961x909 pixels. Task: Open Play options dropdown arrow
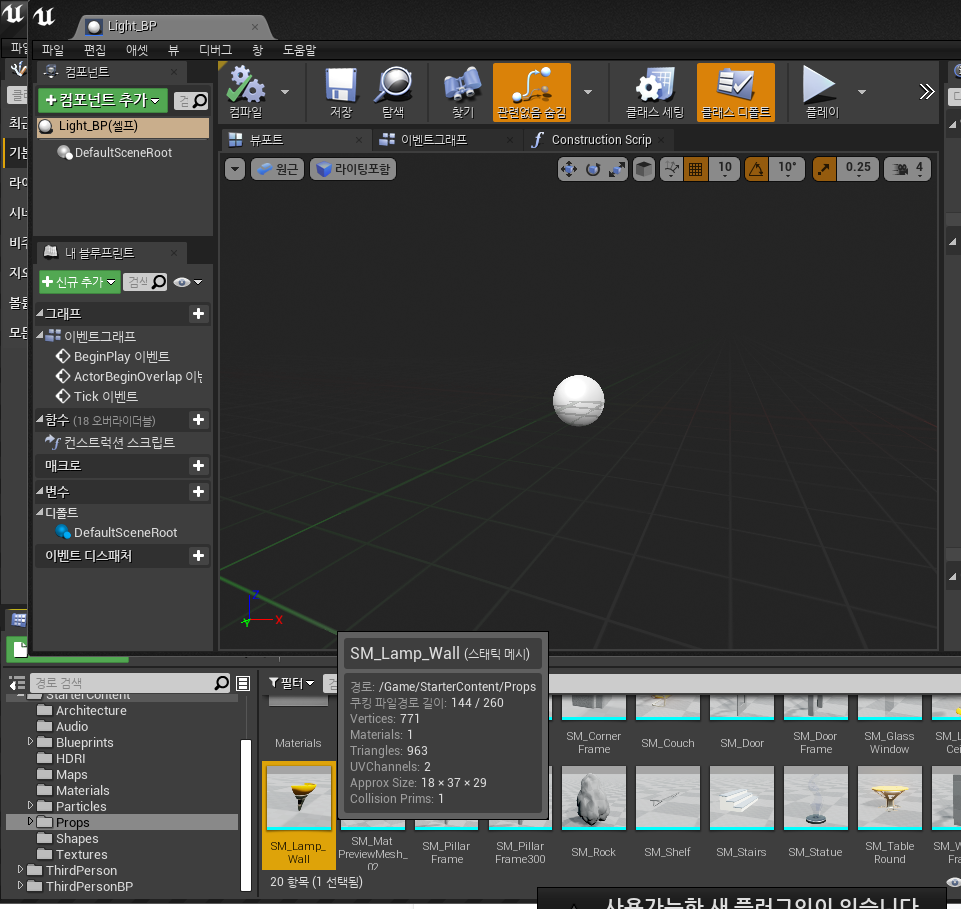coord(862,92)
